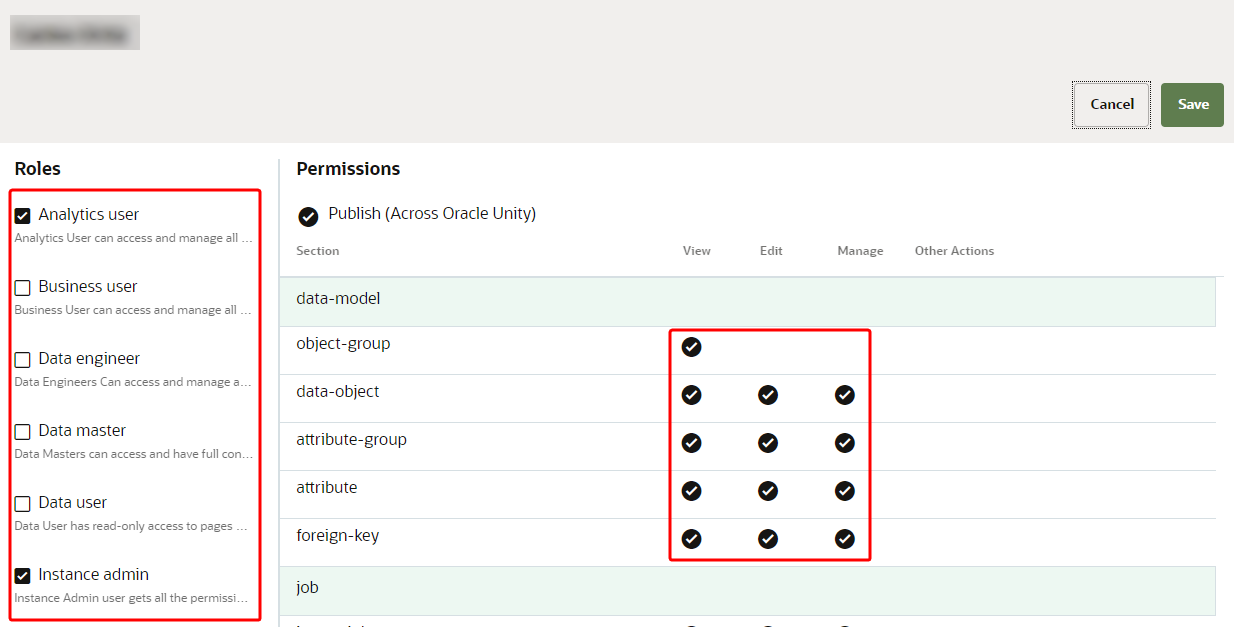Click the Section column header

coord(317,251)
